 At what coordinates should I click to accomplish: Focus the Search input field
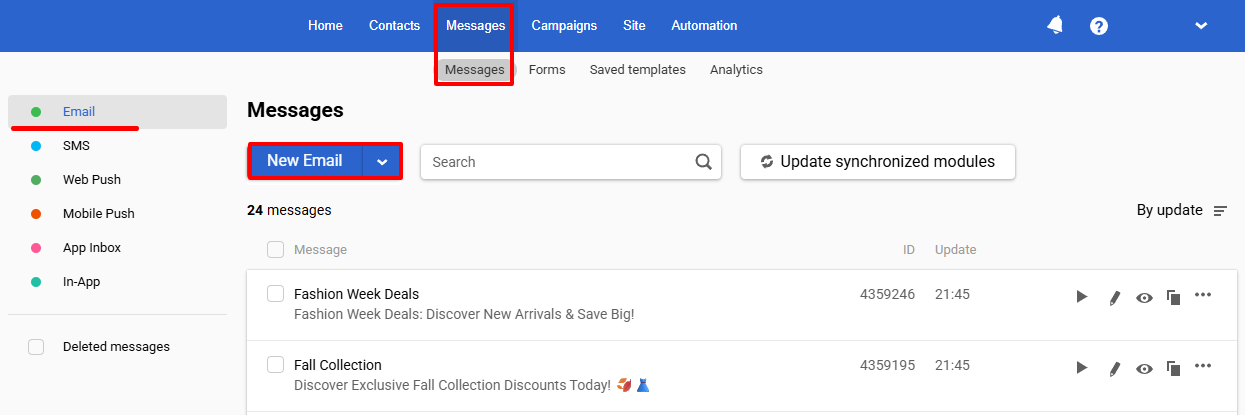571,162
